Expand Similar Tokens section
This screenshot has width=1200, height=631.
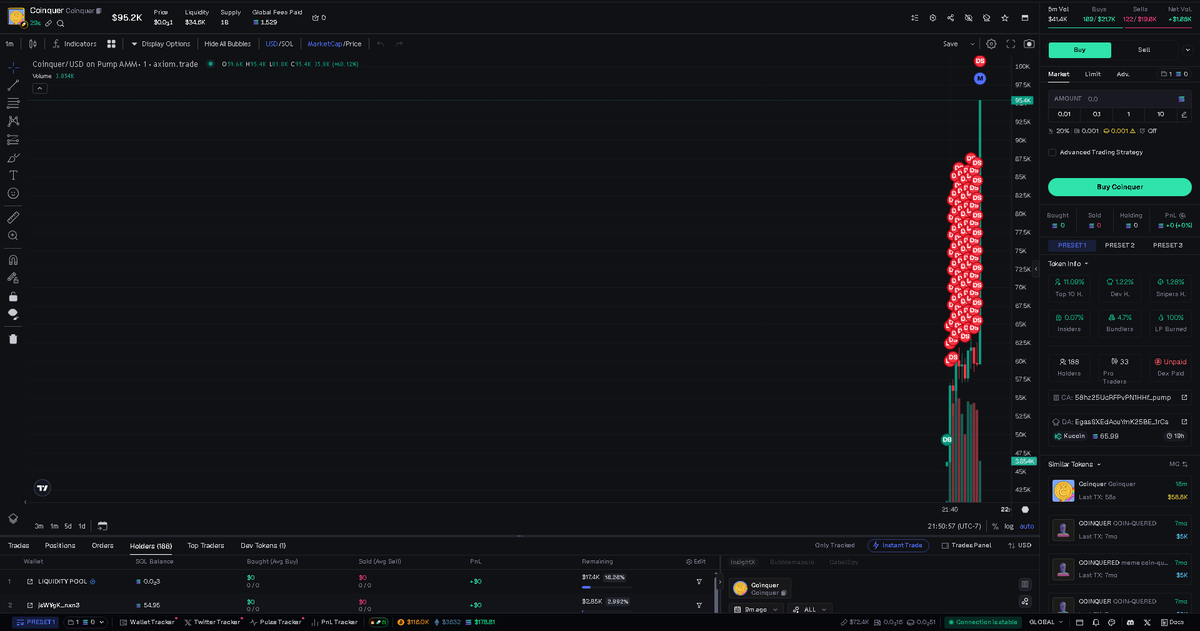tap(1074, 464)
